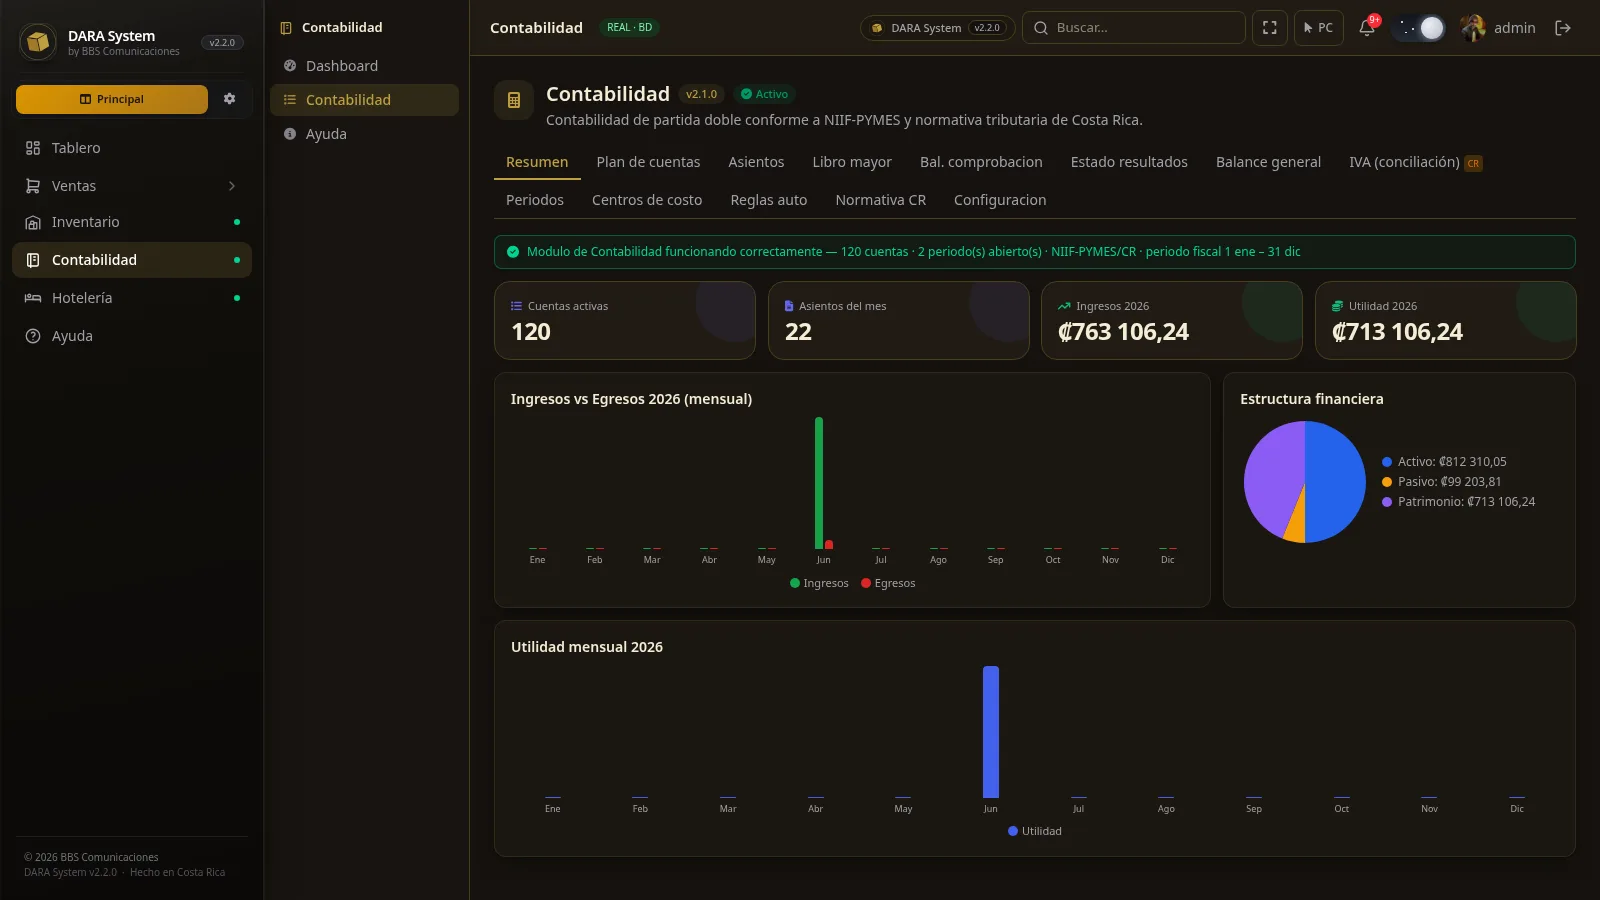
Task: Toggle Ingresos series in chart legend
Action: (819, 583)
